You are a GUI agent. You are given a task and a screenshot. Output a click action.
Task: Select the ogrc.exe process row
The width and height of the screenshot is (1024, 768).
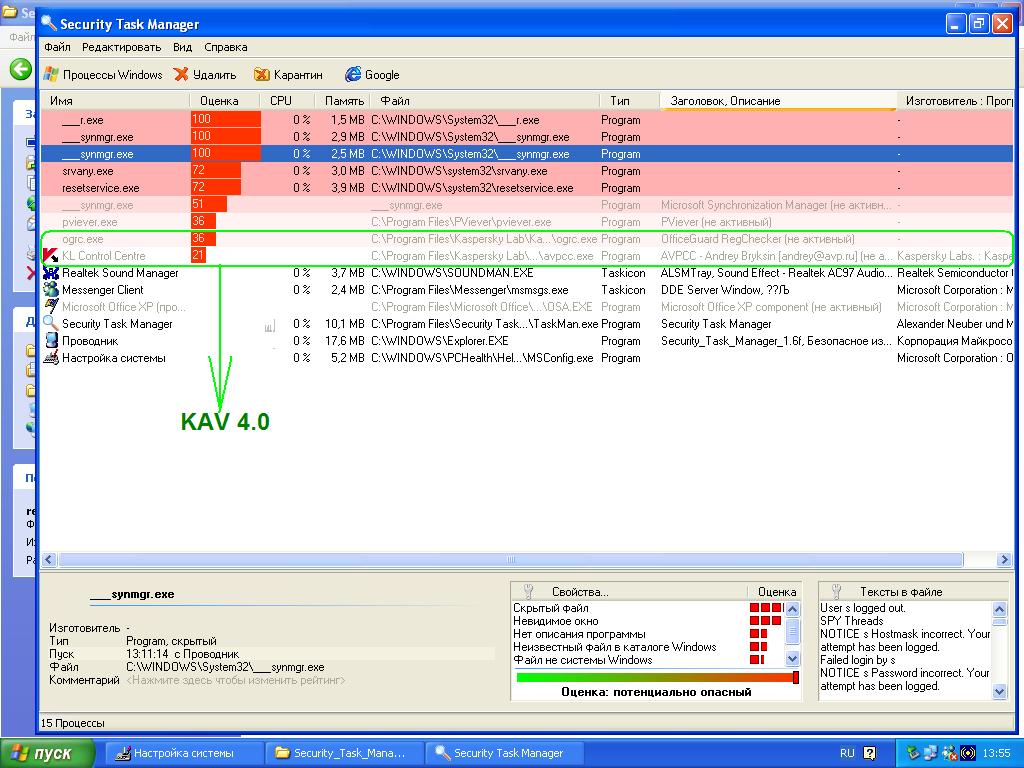(x=527, y=239)
